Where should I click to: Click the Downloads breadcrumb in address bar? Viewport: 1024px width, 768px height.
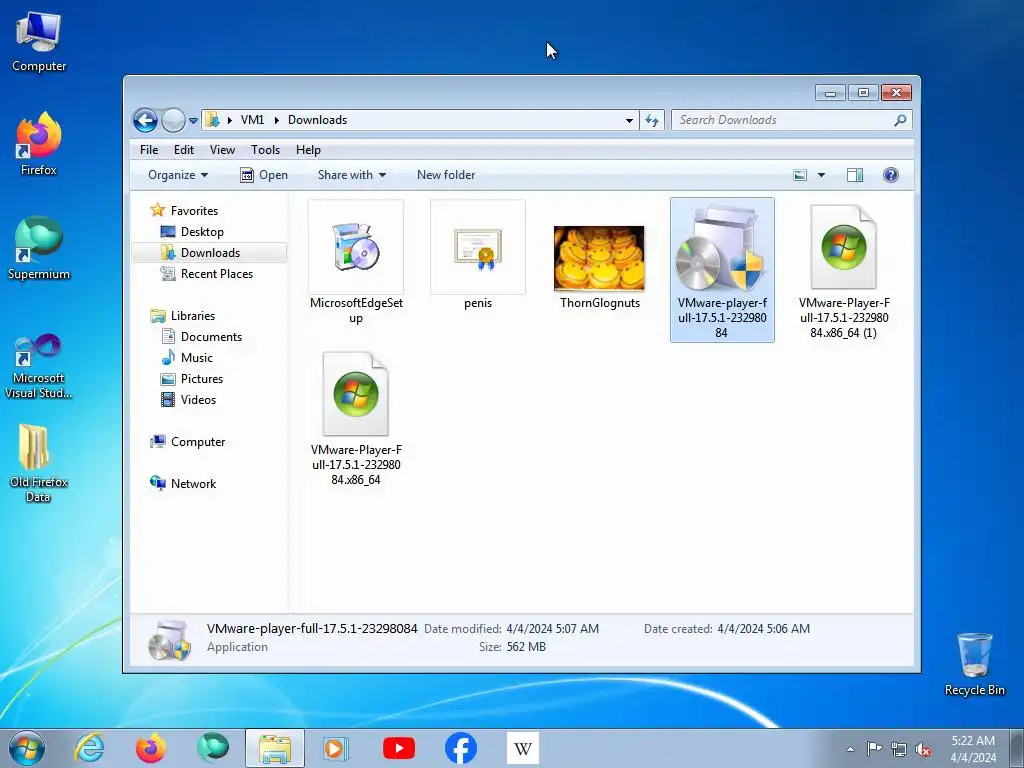pos(317,120)
